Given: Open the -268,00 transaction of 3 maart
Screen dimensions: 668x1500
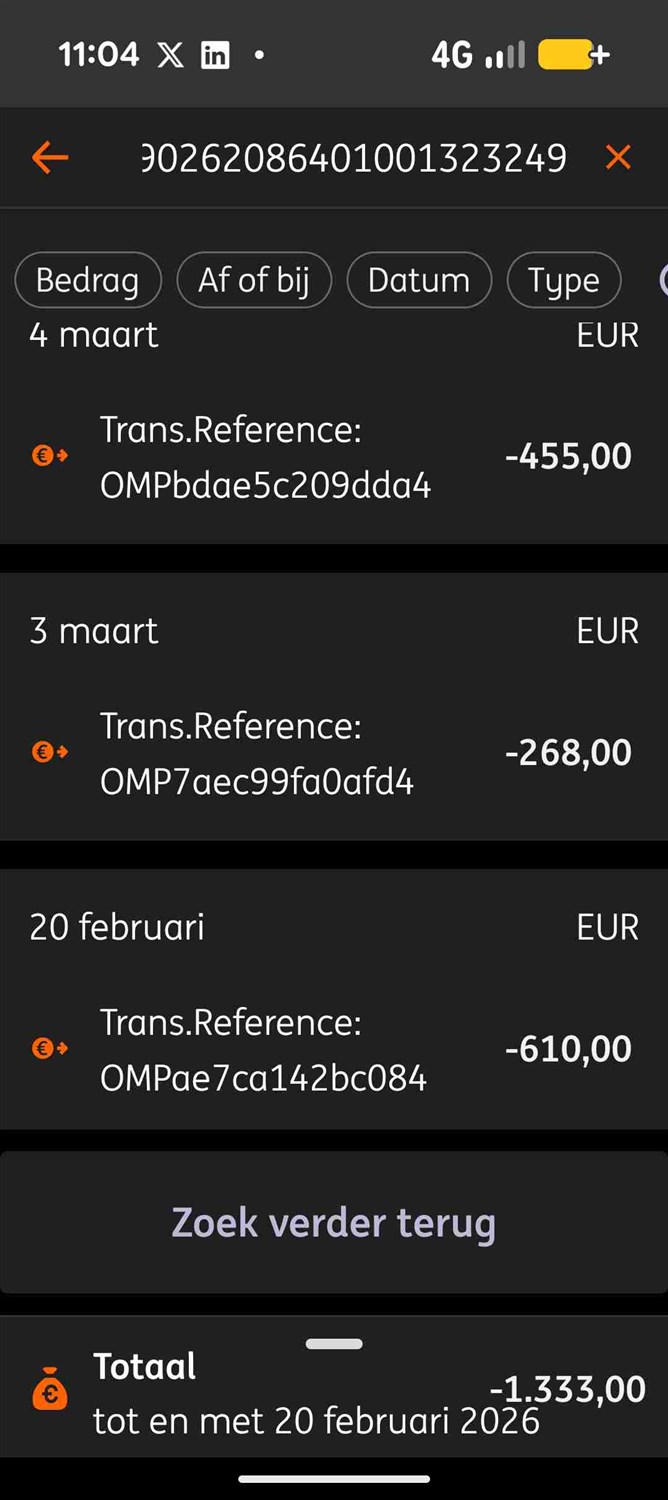Looking at the screenshot, I should point(334,752).
